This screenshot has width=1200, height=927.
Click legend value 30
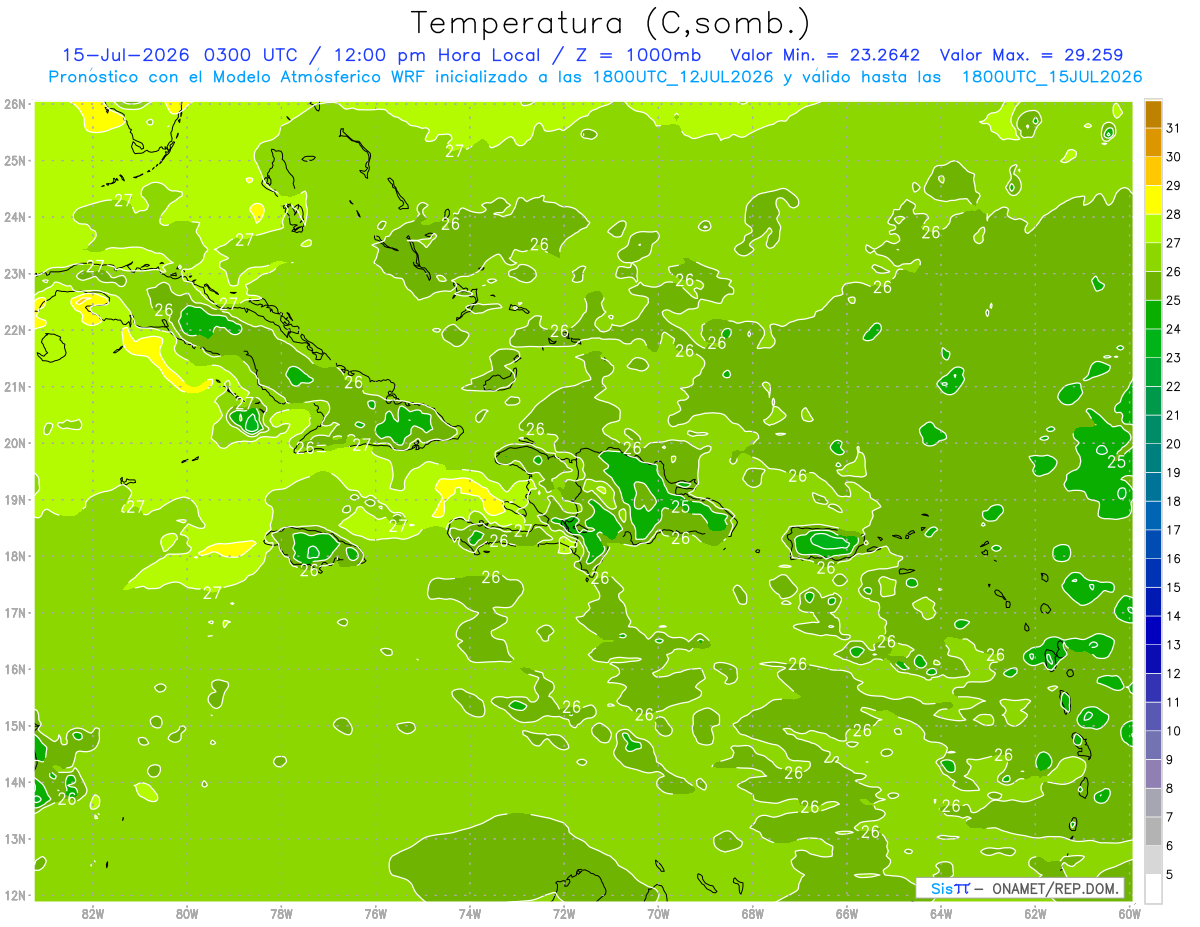[x=1173, y=157]
